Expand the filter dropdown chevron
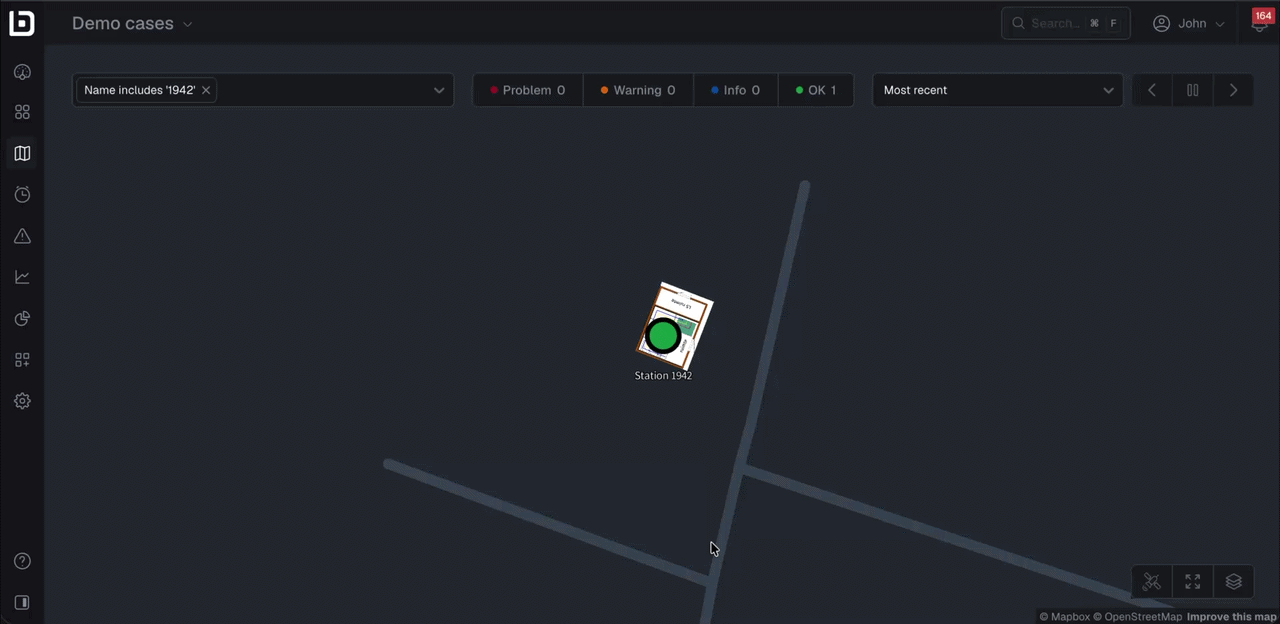This screenshot has width=1280, height=624. click(x=439, y=90)
